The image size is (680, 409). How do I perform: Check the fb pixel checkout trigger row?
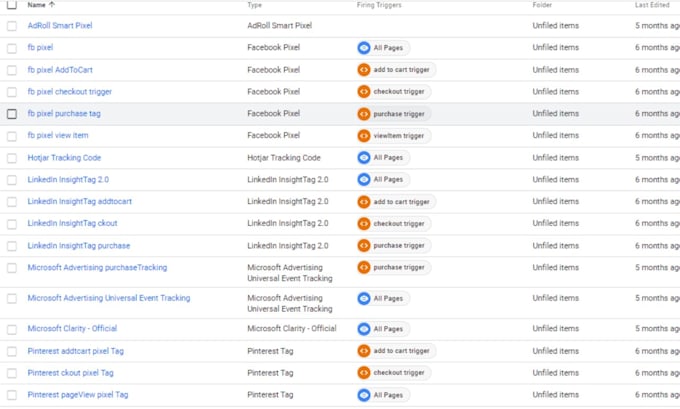click(12, 92)
